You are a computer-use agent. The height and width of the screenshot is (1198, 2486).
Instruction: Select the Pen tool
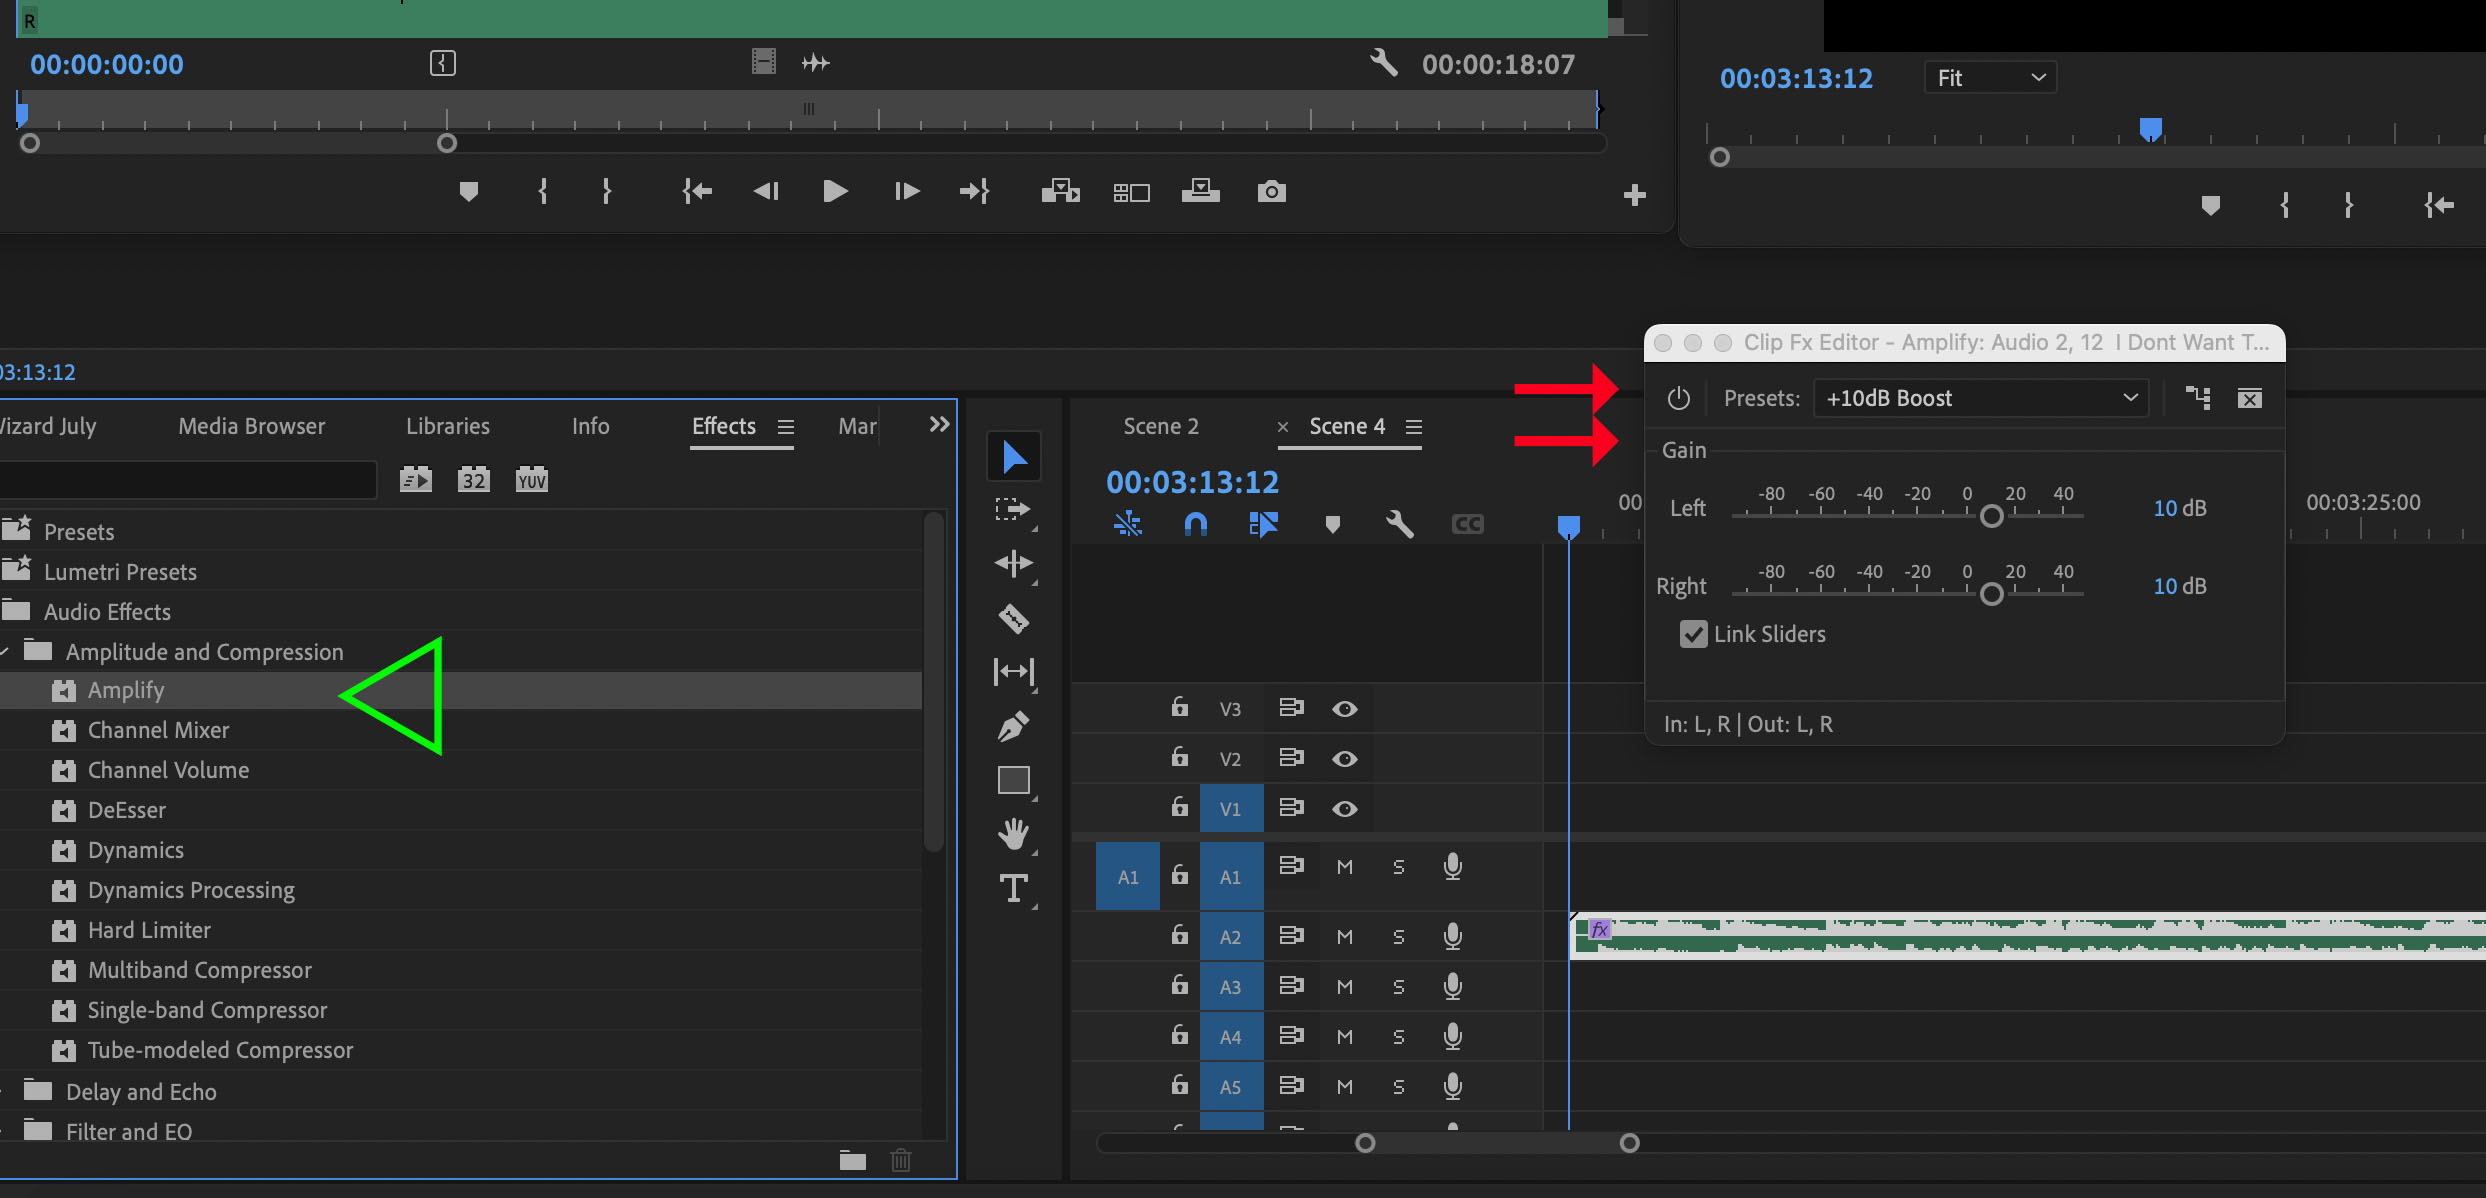[x=1014, y=726]
